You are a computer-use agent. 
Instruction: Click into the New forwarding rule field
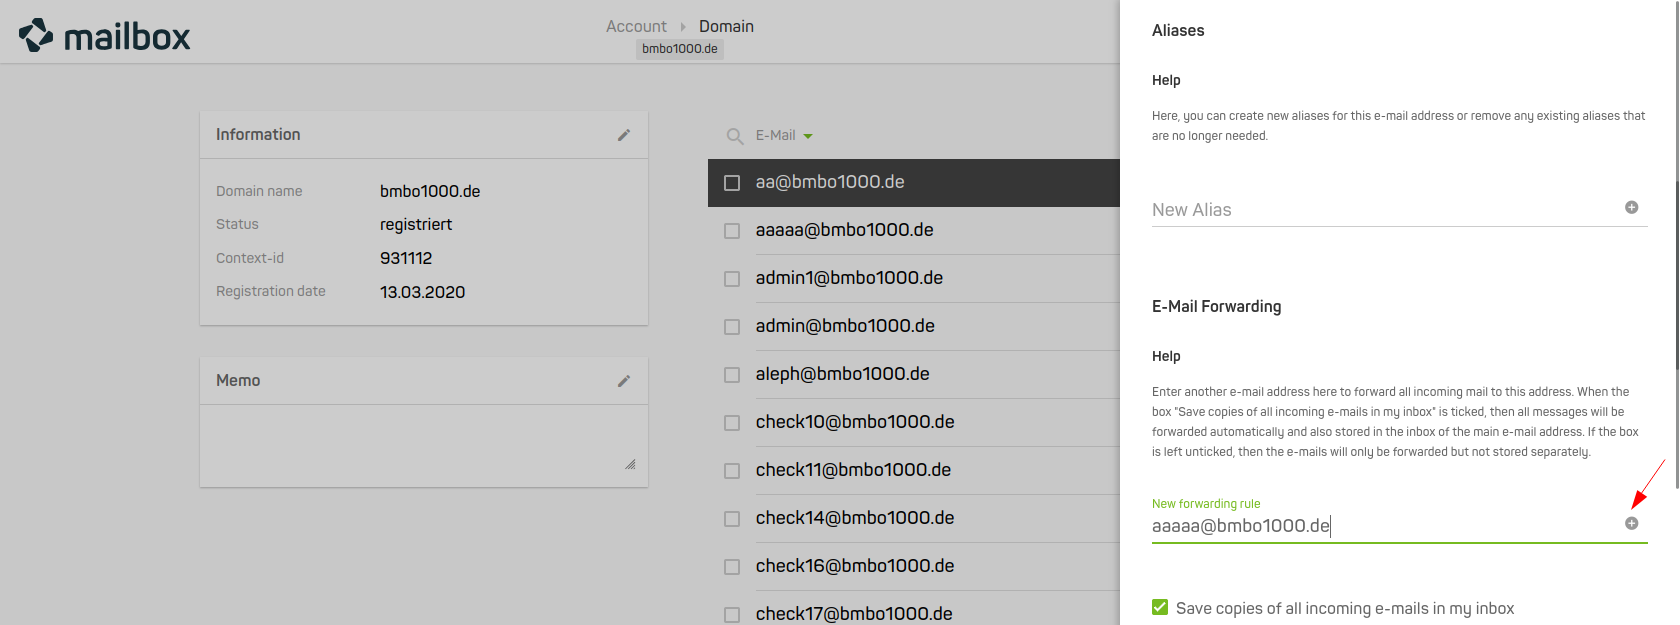coord(1380,526)
